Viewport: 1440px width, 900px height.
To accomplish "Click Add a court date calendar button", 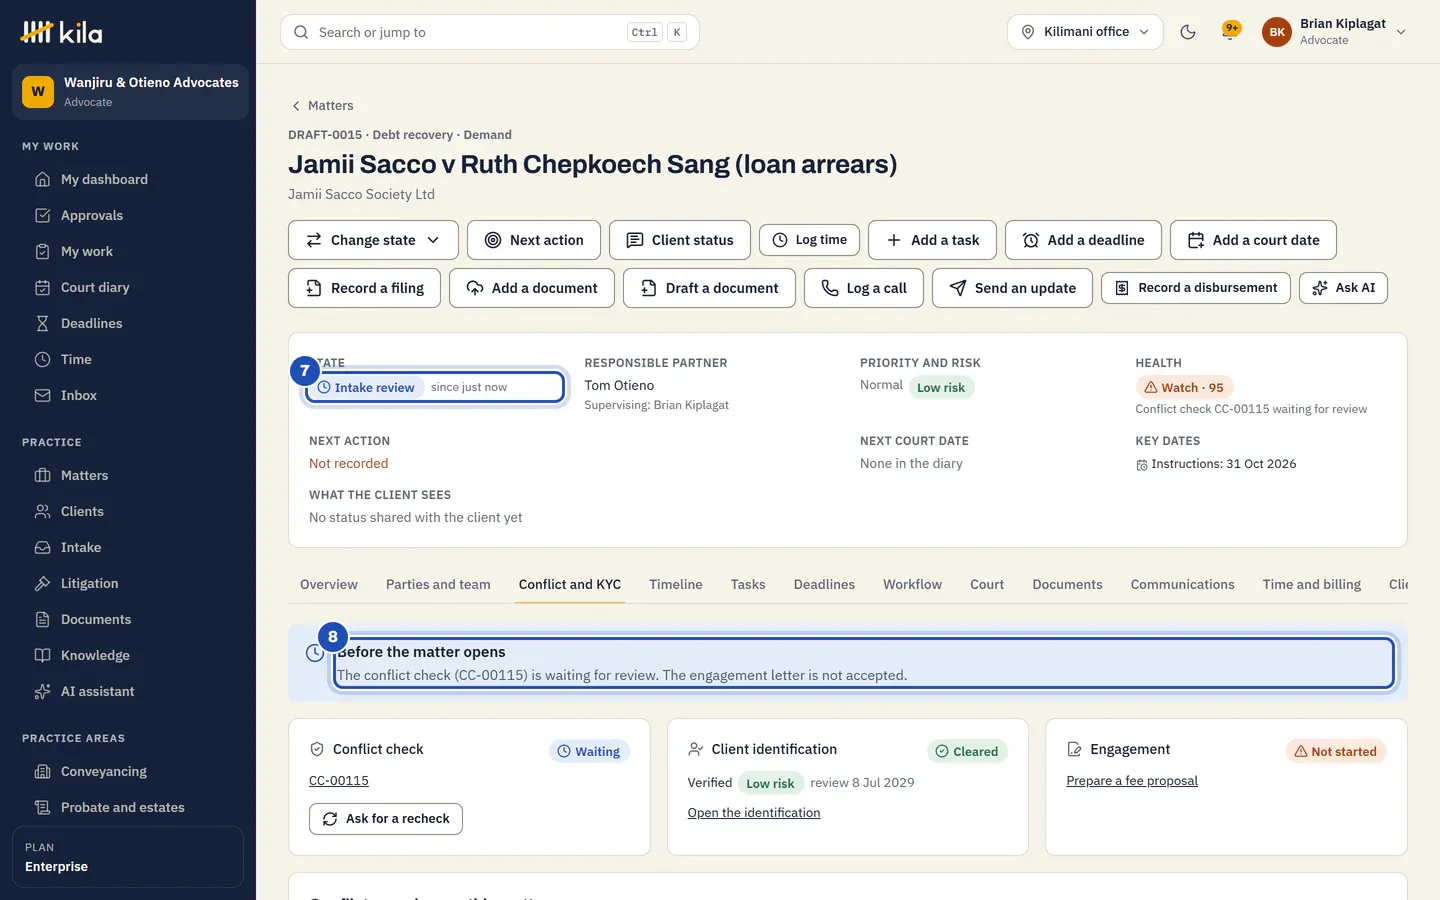I will point(1253,240).
